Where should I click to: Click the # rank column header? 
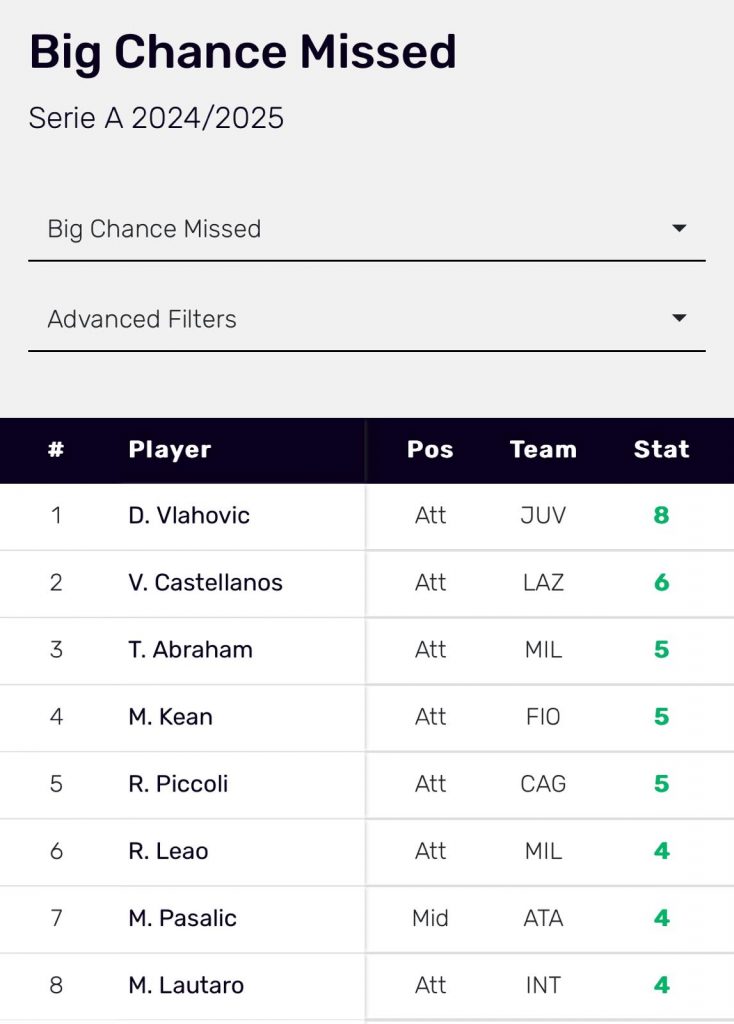(56, 450)
